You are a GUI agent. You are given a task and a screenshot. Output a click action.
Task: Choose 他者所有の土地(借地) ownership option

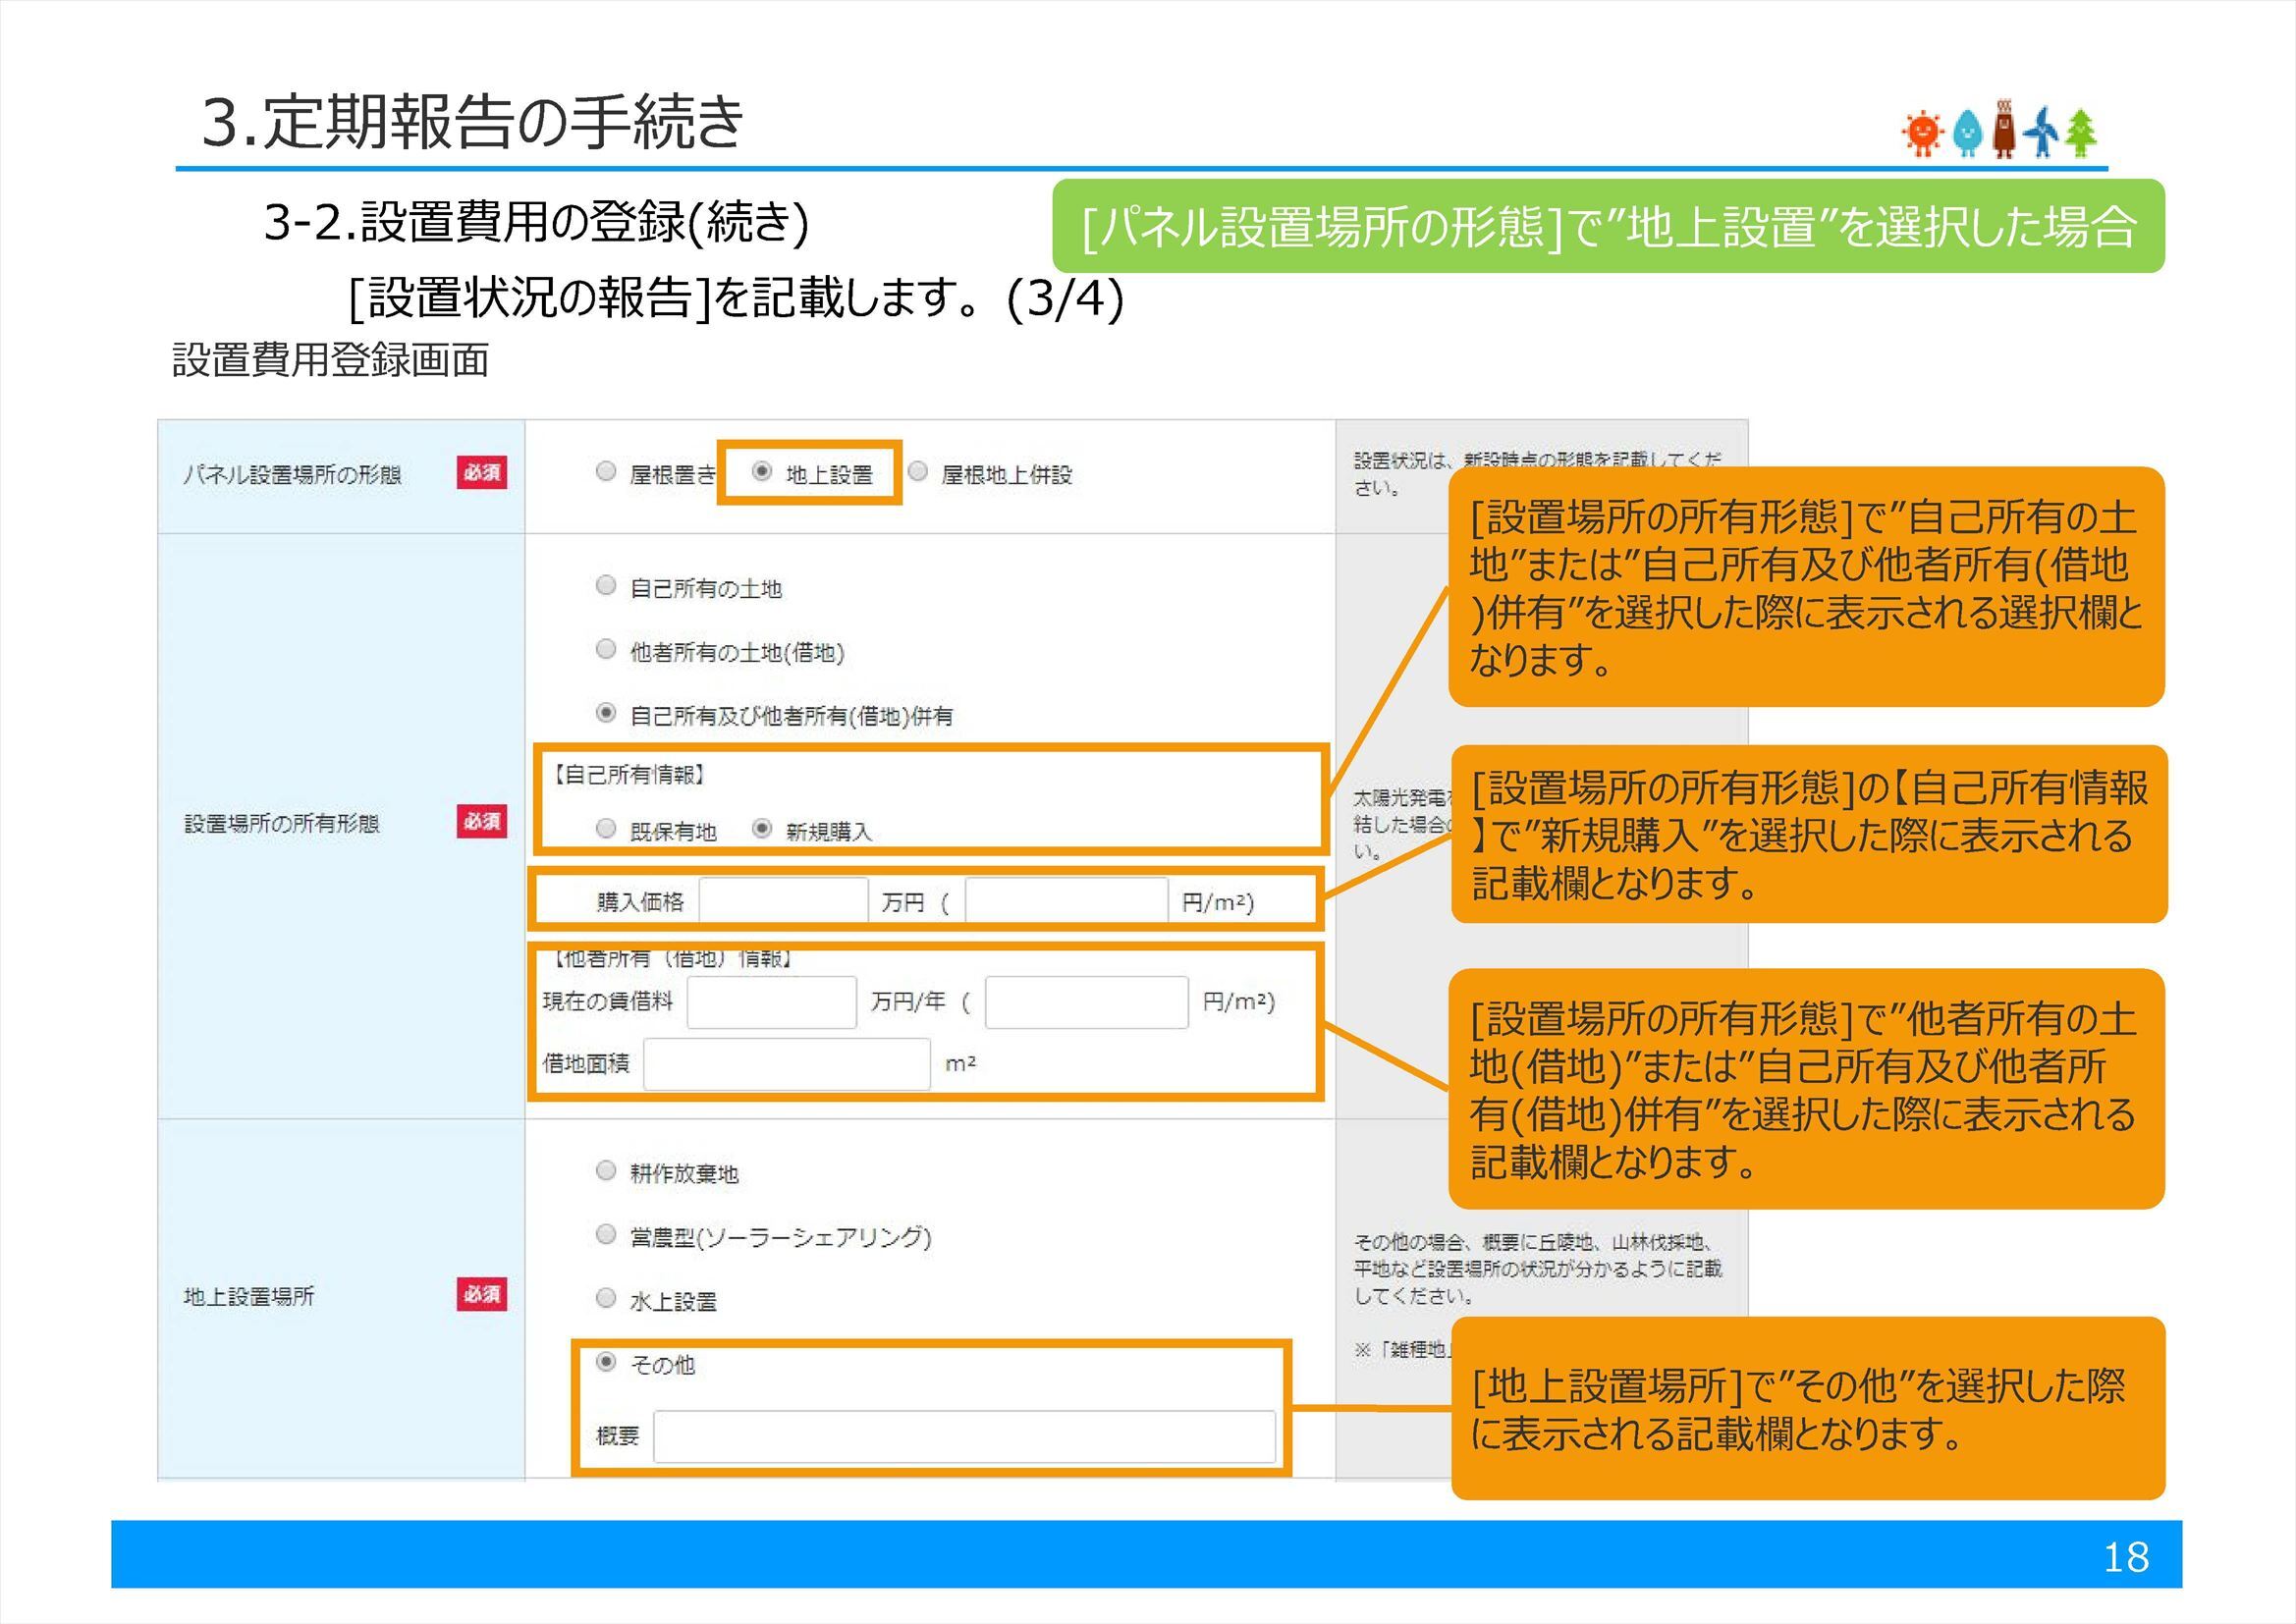point(606,652)
